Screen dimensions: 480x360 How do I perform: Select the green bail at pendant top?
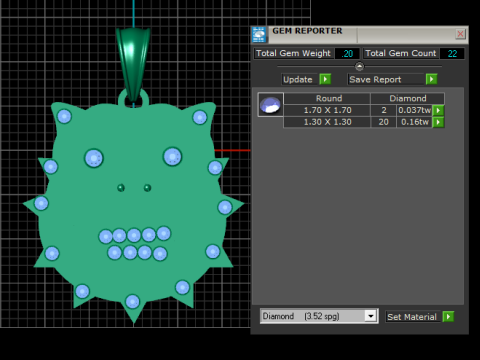[x=133, y=64]
